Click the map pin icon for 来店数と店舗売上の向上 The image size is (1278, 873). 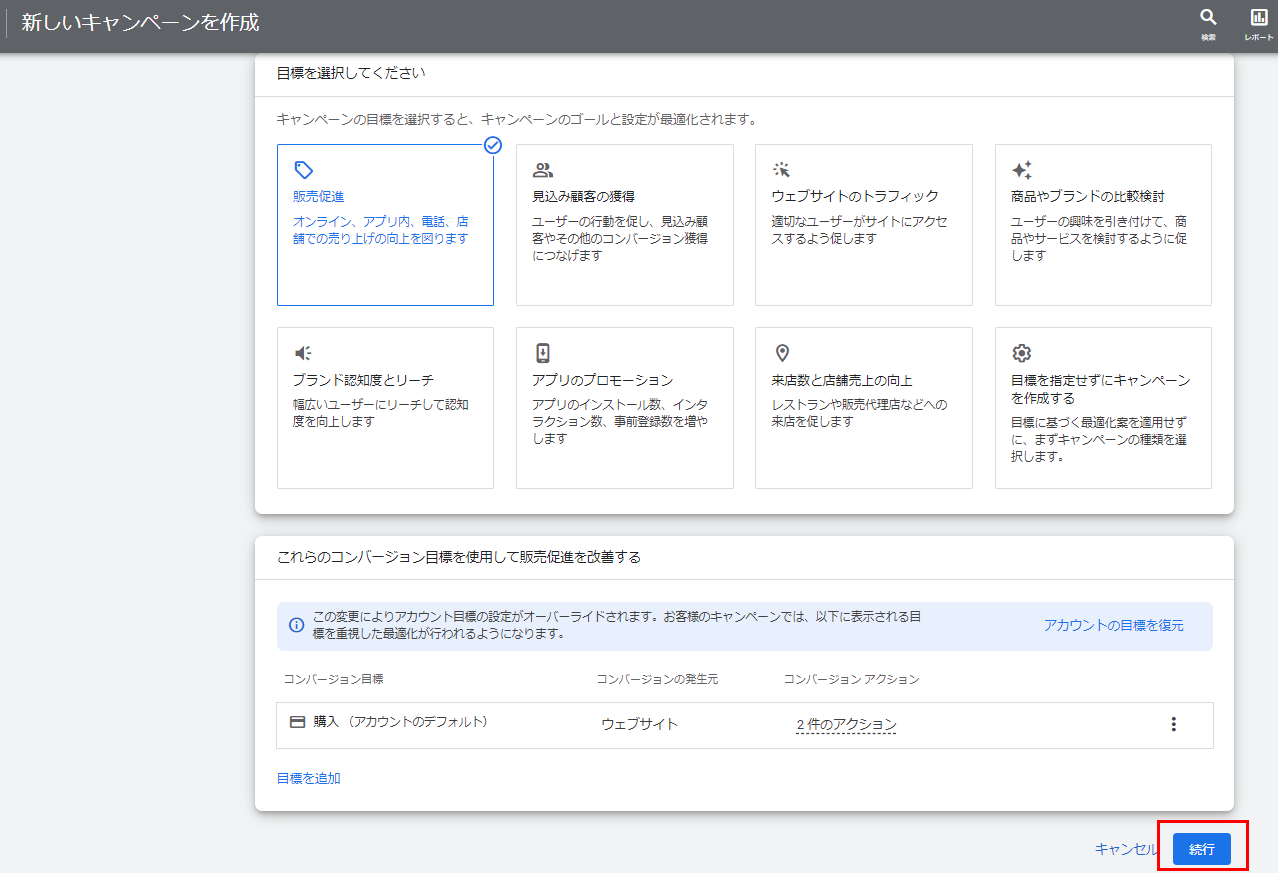(x=782, y=353)
